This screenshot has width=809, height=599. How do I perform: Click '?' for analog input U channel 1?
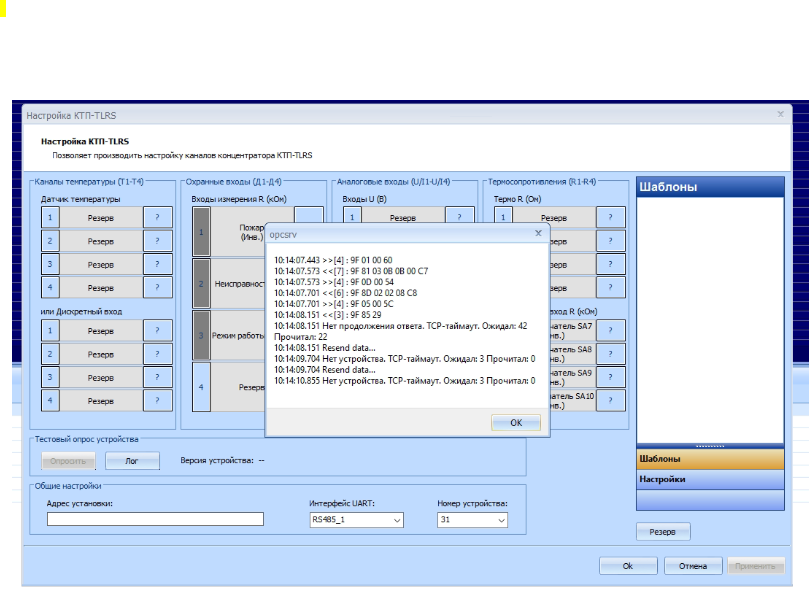pyautogui.click(x=459, y=216)
